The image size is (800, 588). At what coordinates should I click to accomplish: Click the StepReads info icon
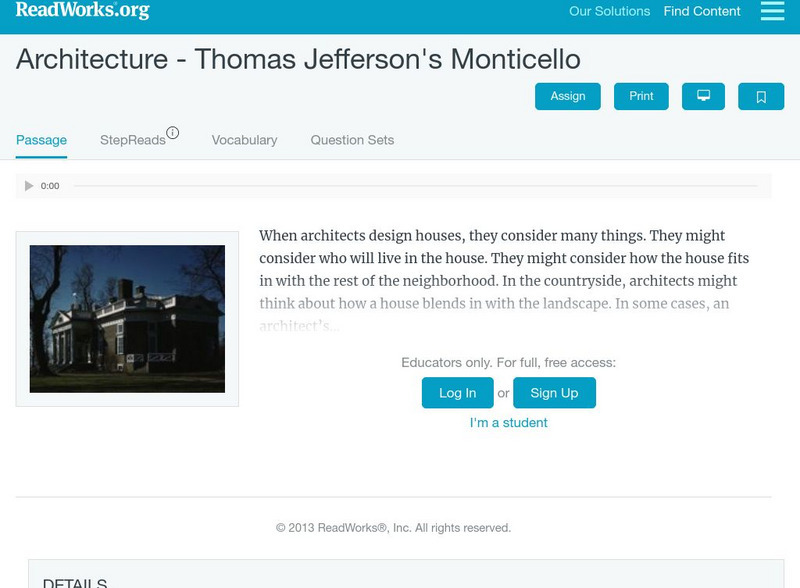tap(173, 133)
